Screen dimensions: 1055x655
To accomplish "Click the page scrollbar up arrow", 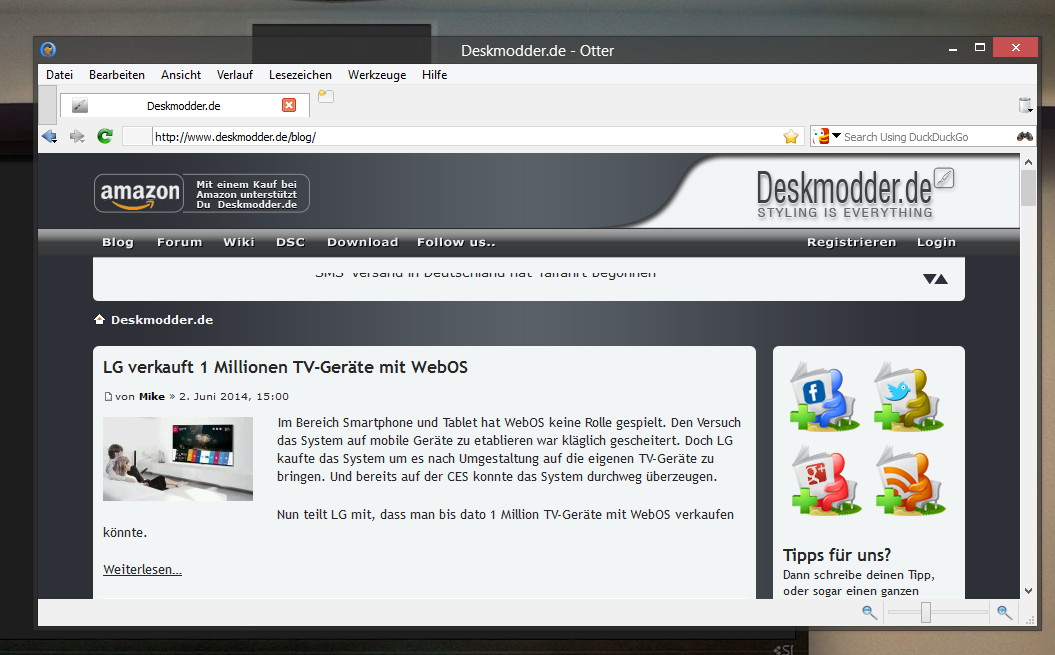I will coord(1028,162).
